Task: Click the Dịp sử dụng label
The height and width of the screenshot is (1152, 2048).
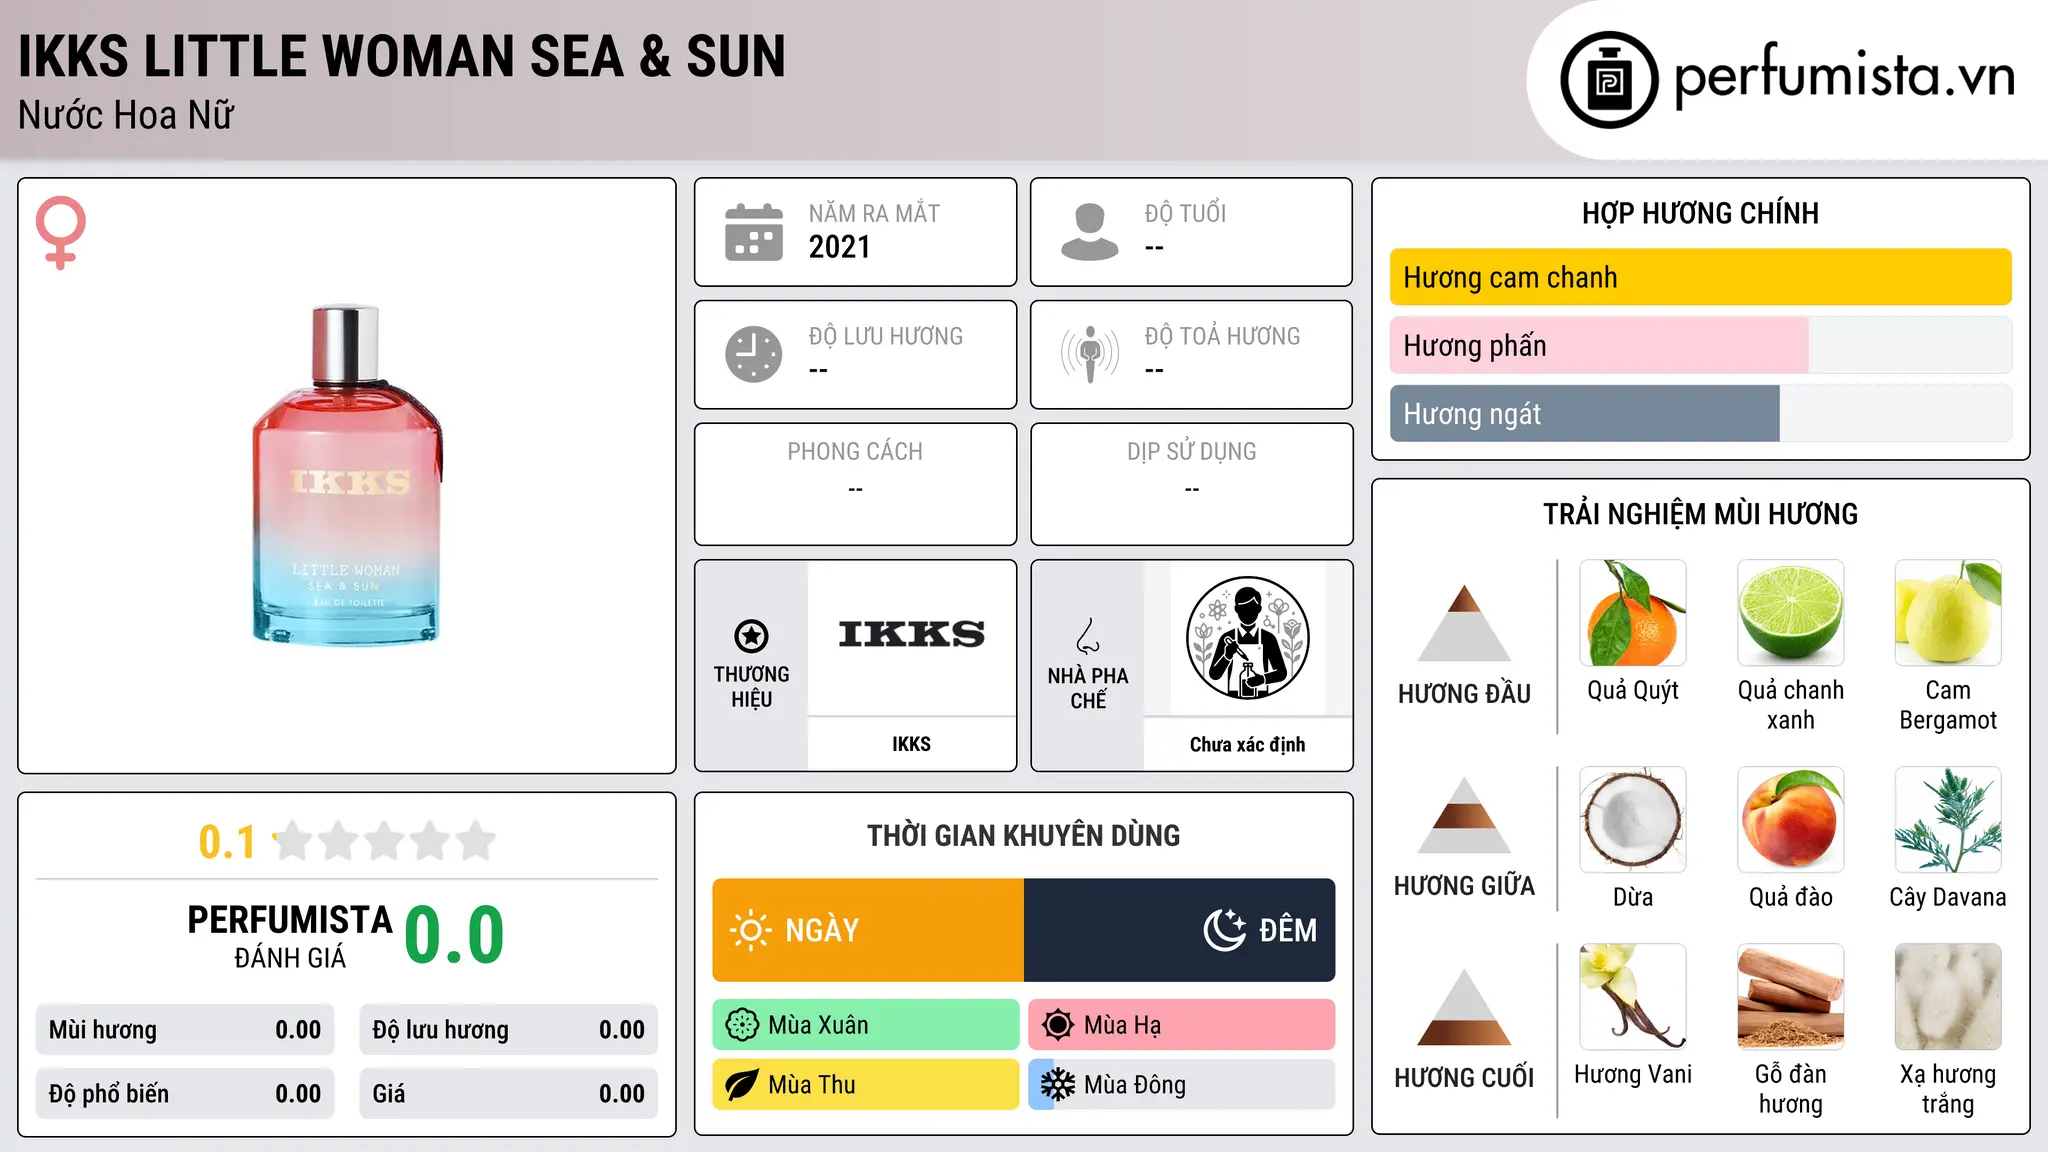Action: click(1192, 452)
